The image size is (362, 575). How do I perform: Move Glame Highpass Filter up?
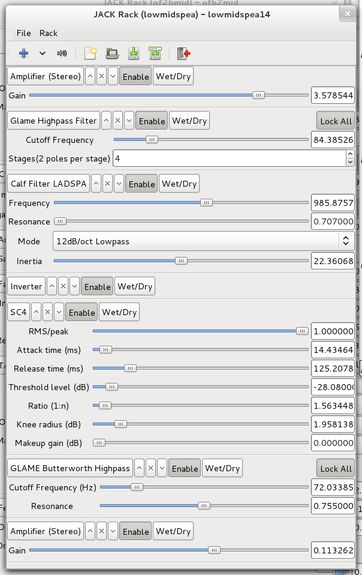(x=106, y=121)
